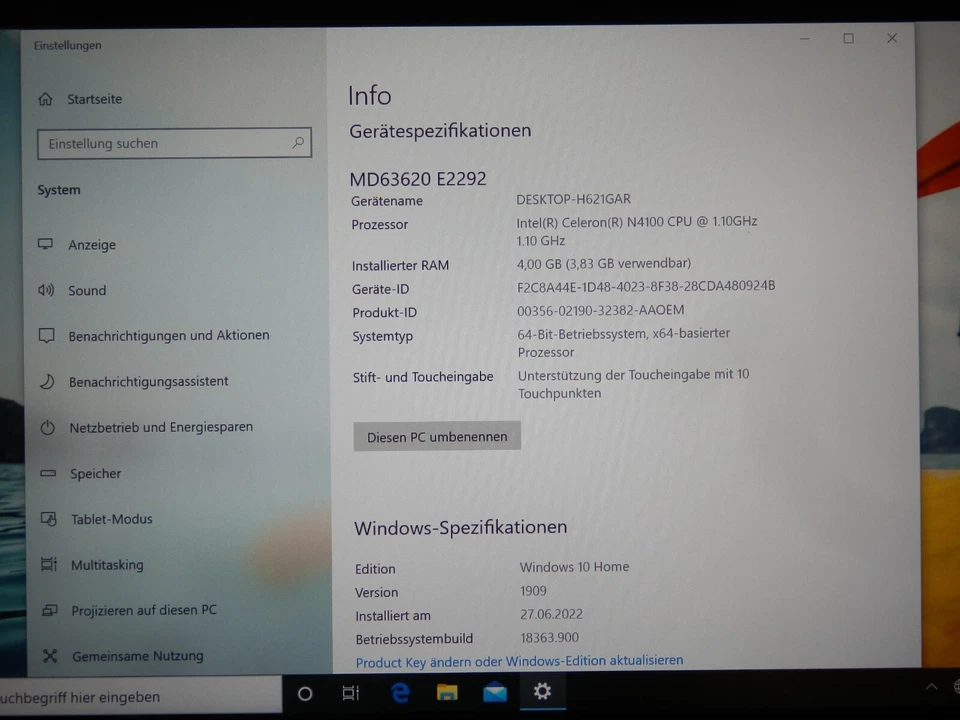This screenshot has width=960, height=720.
Task: Click the Cortana circle on the taskbar
Action: [304, 692]
